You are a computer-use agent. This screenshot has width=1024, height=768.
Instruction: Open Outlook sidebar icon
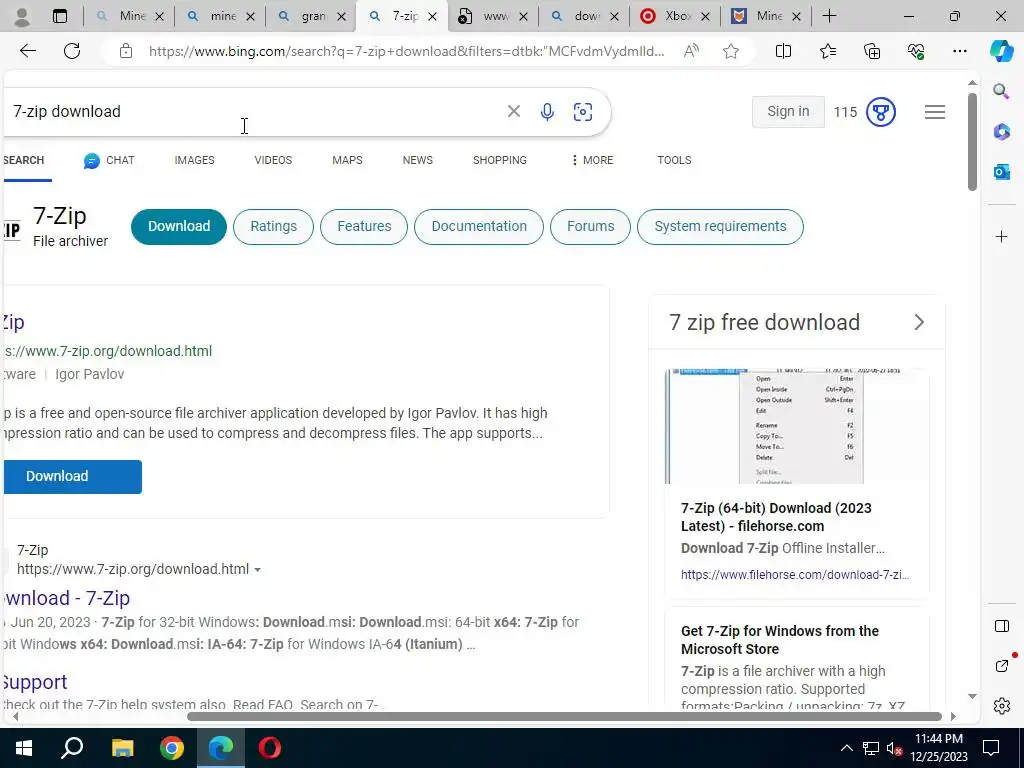(1001, 172)
